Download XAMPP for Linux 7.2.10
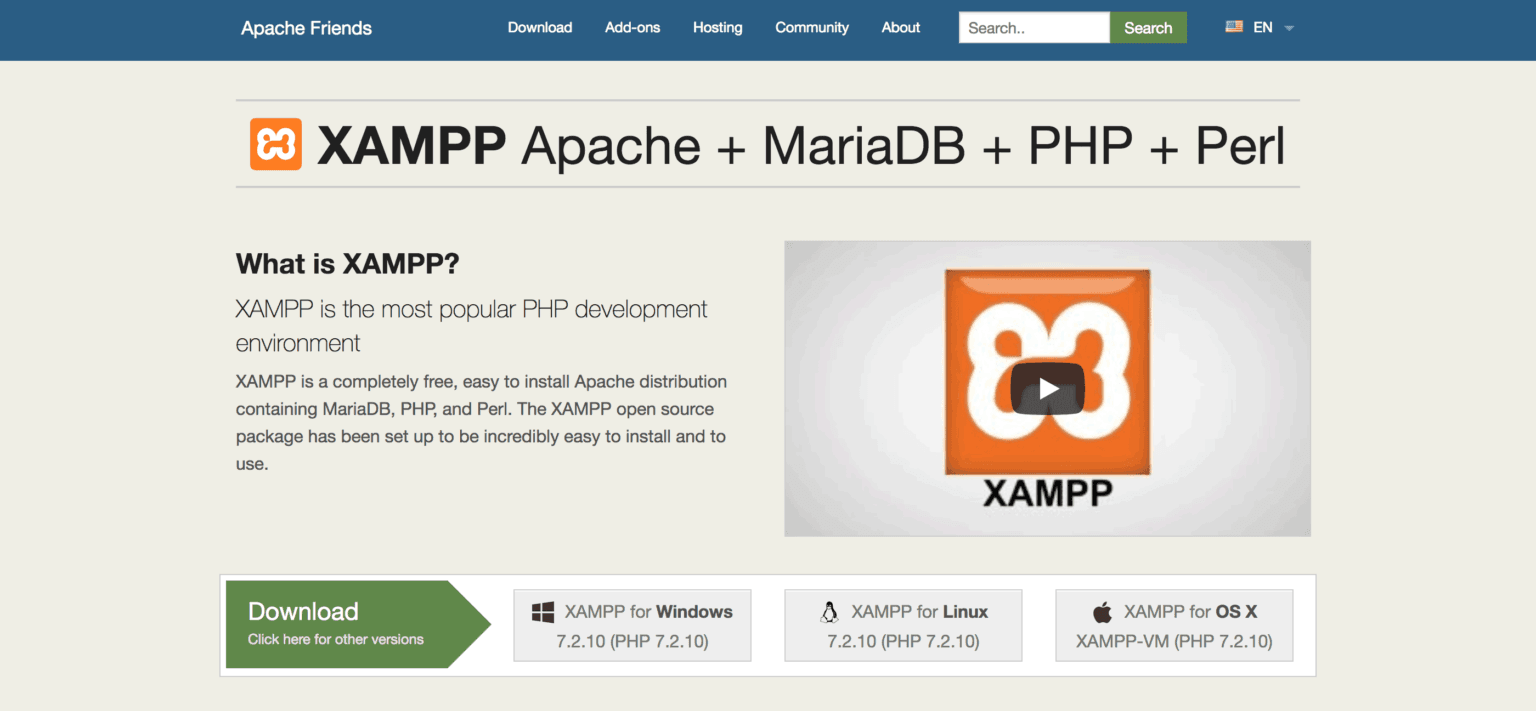 coord(903,626)
